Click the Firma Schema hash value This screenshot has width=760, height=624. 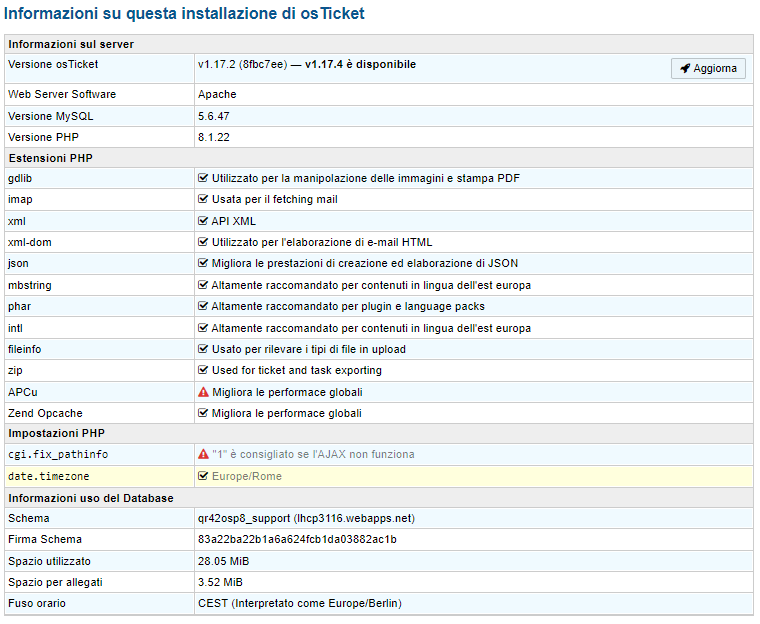[297, 540]
